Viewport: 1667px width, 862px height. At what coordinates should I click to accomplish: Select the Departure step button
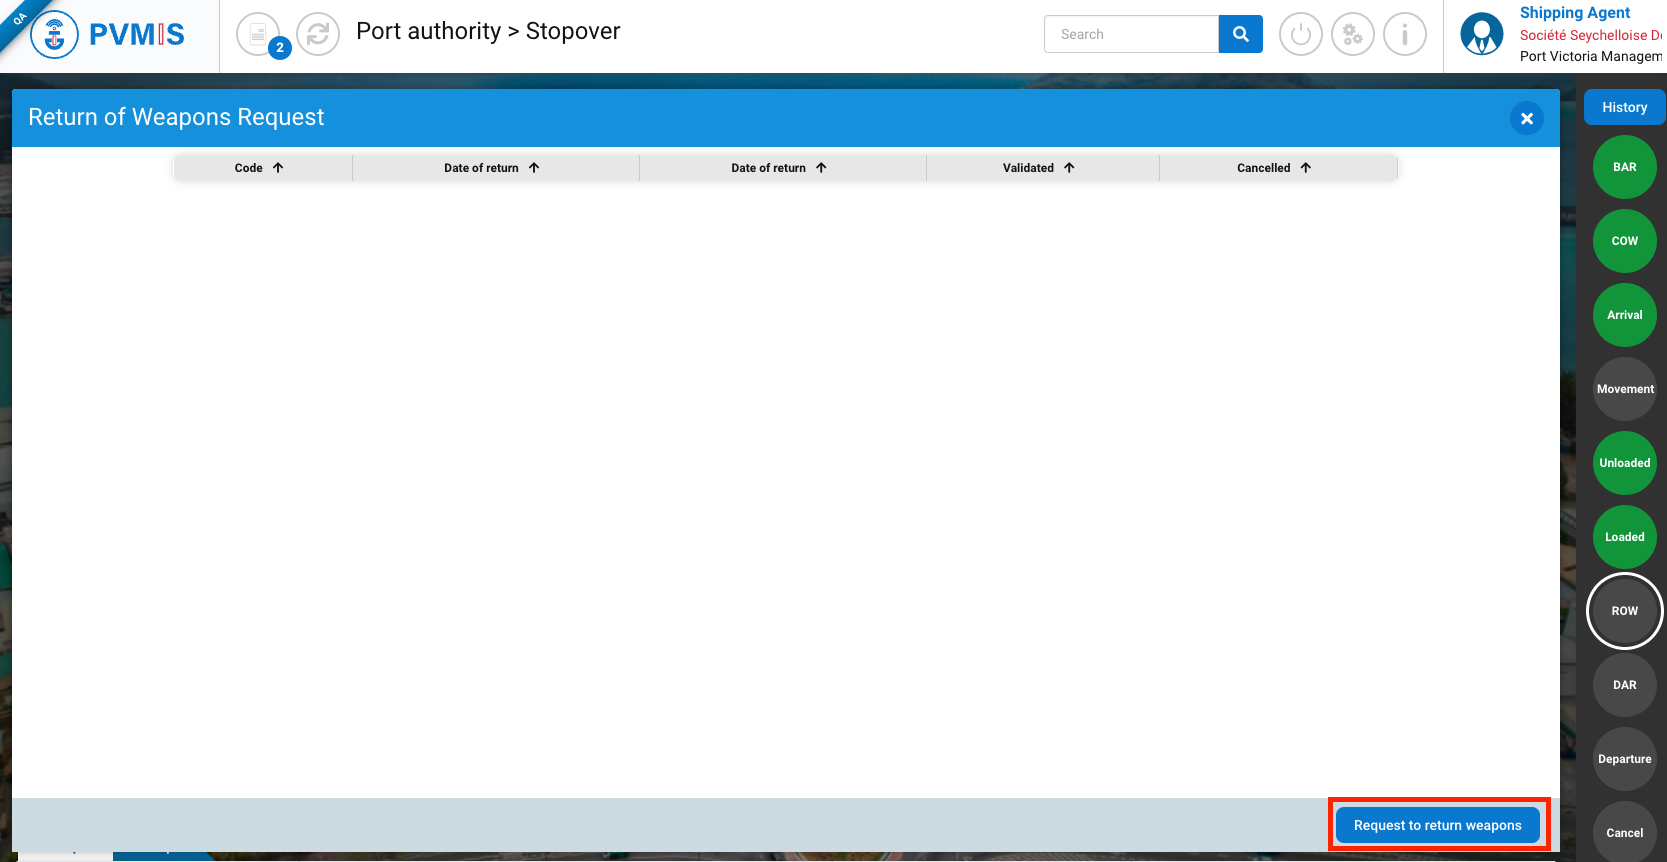click(1624, 759)
